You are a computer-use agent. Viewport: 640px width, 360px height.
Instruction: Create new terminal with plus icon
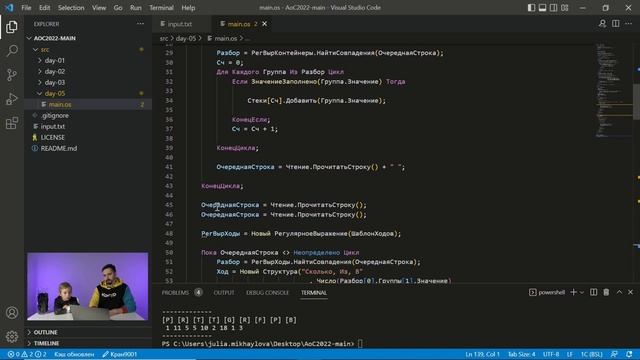(x=573, y=292)
